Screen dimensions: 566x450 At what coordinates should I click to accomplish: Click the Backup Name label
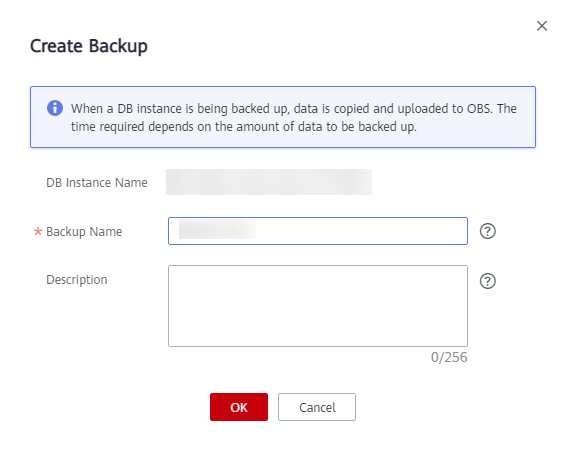coord(84,231)
